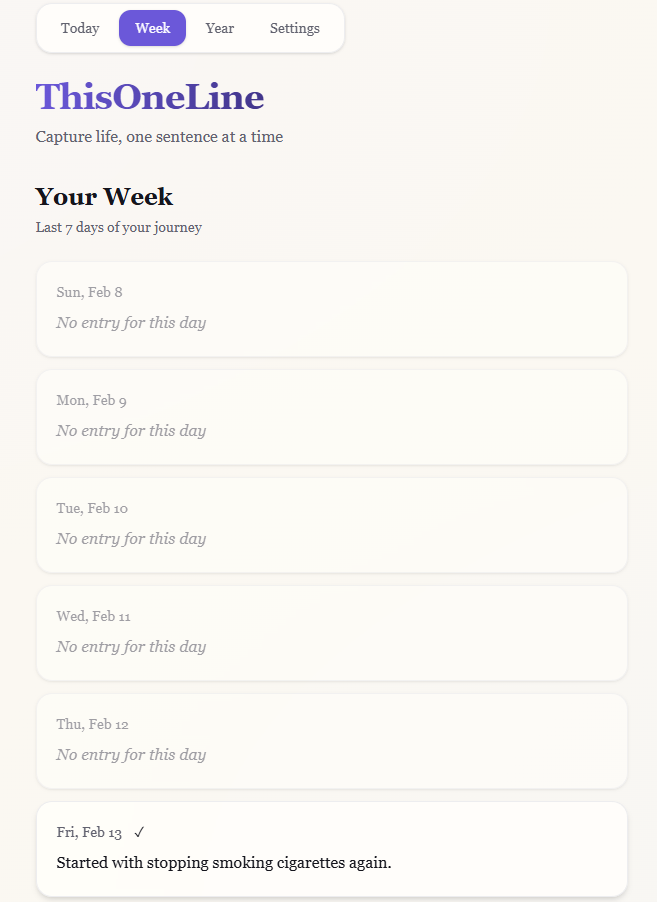Click 'No entry for this day' under Sun, Feb 8

[131, 323]
